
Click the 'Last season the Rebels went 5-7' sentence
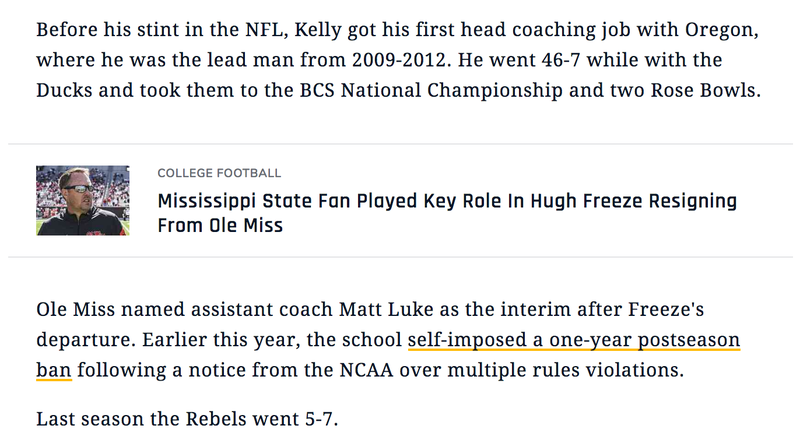[x=187, y=419]
